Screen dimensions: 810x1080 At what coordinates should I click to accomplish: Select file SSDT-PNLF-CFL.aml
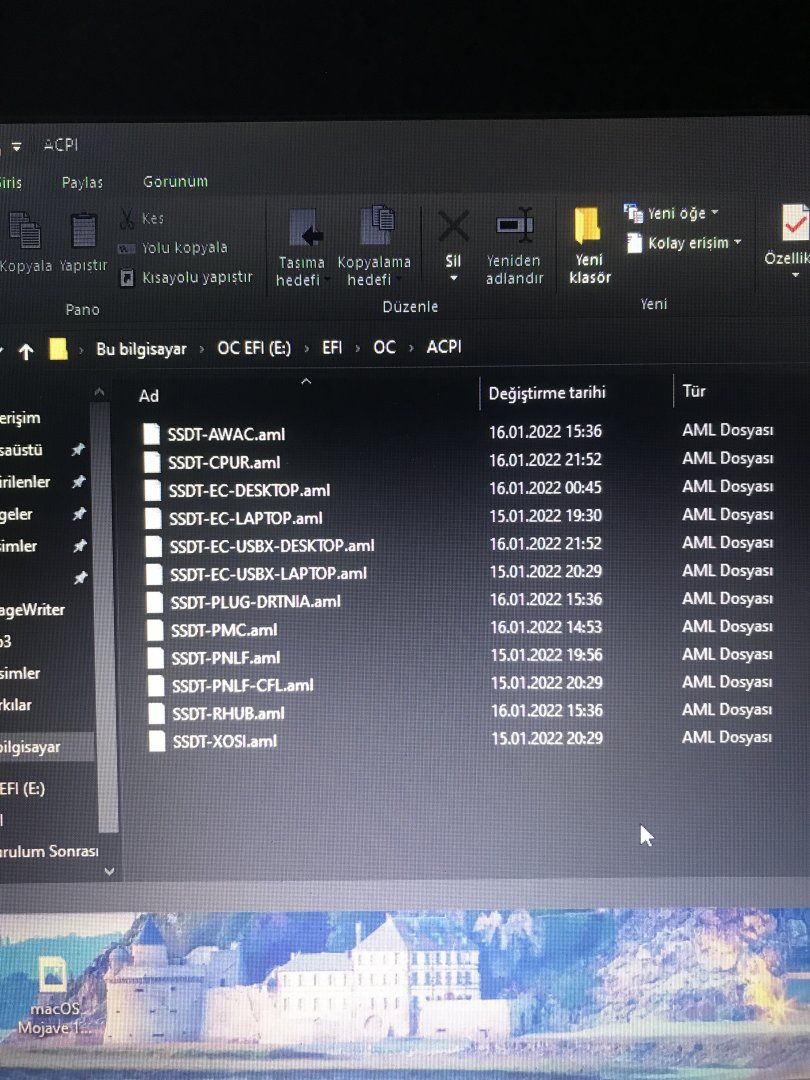[242, 686]
